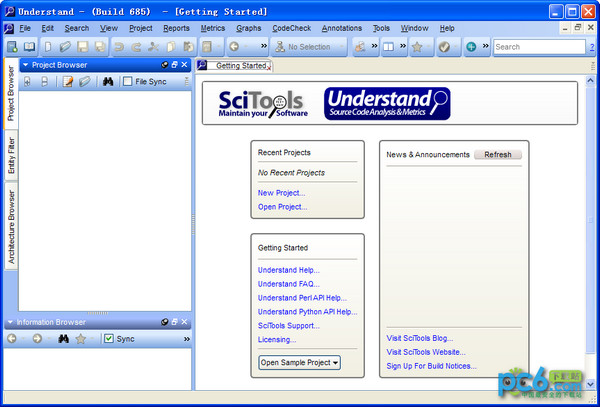600x407 pixels.
Task: Click the edit notepad icon in Project Browser
Action: [x=68, y=81]
